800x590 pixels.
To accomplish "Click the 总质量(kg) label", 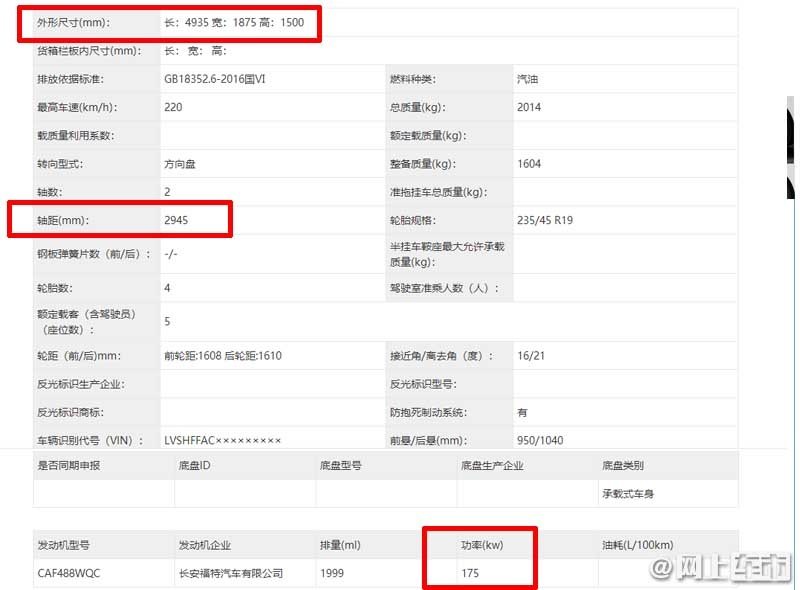I will pyautogui.click(x=418, y=107).
